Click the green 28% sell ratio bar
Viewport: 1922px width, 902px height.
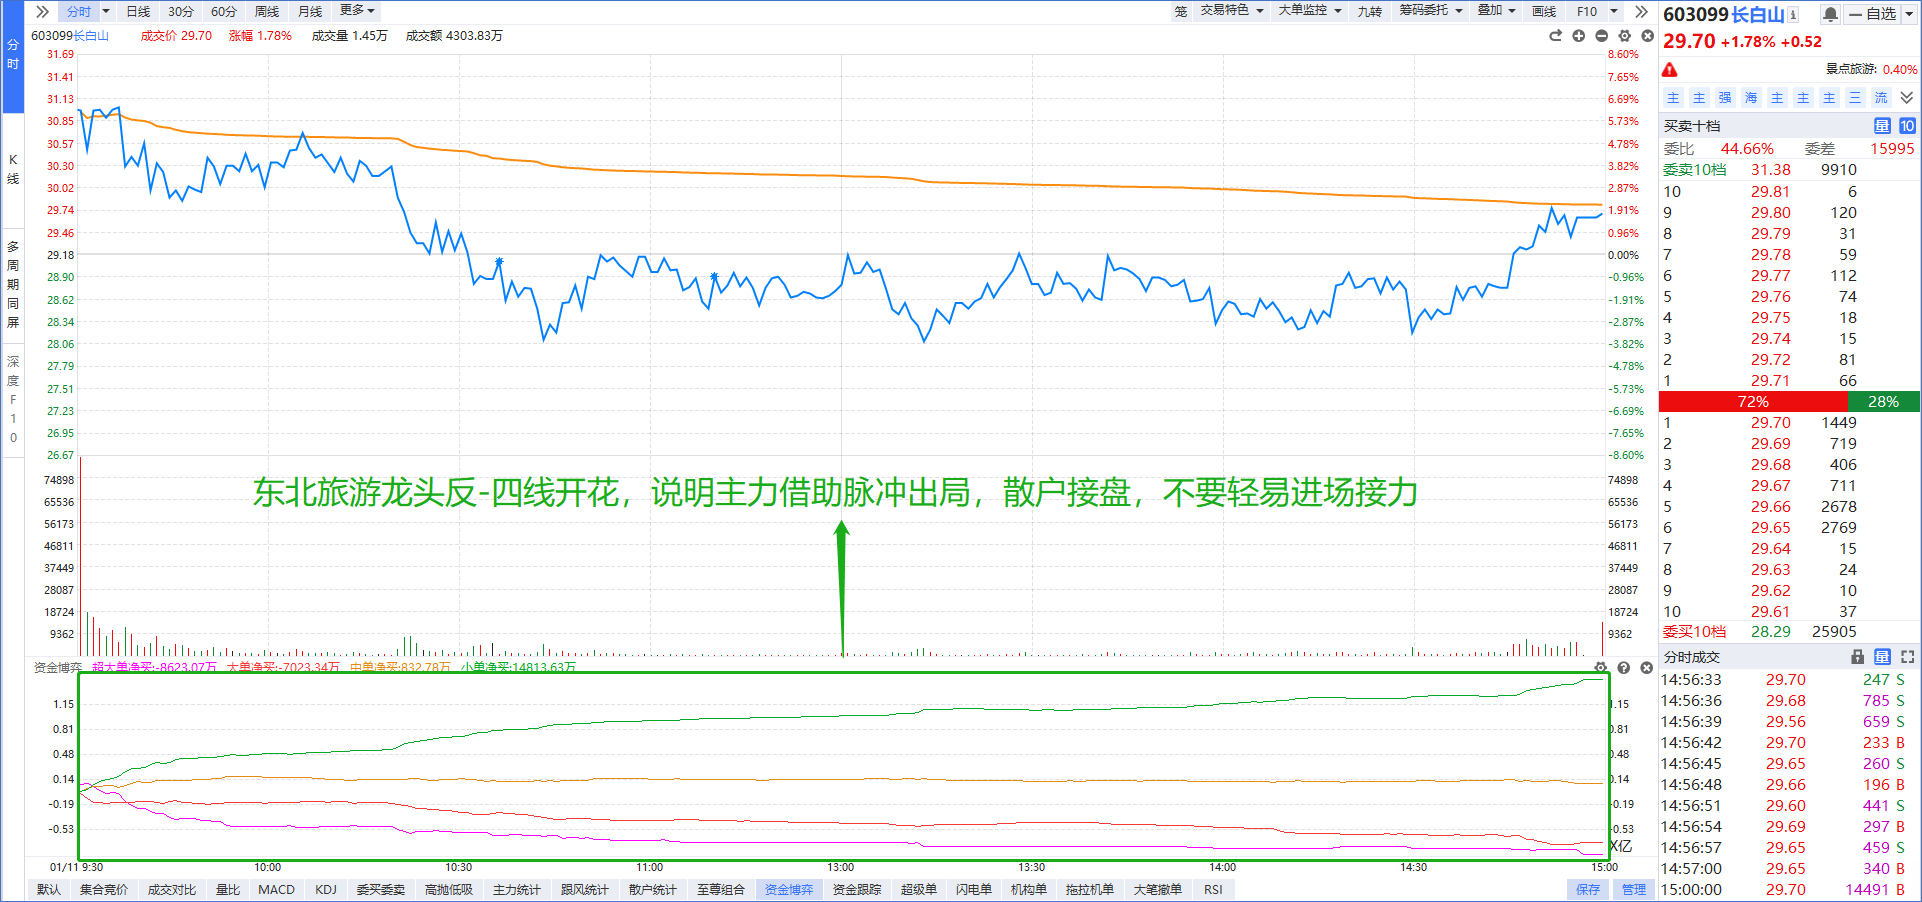click(1883, 402)
